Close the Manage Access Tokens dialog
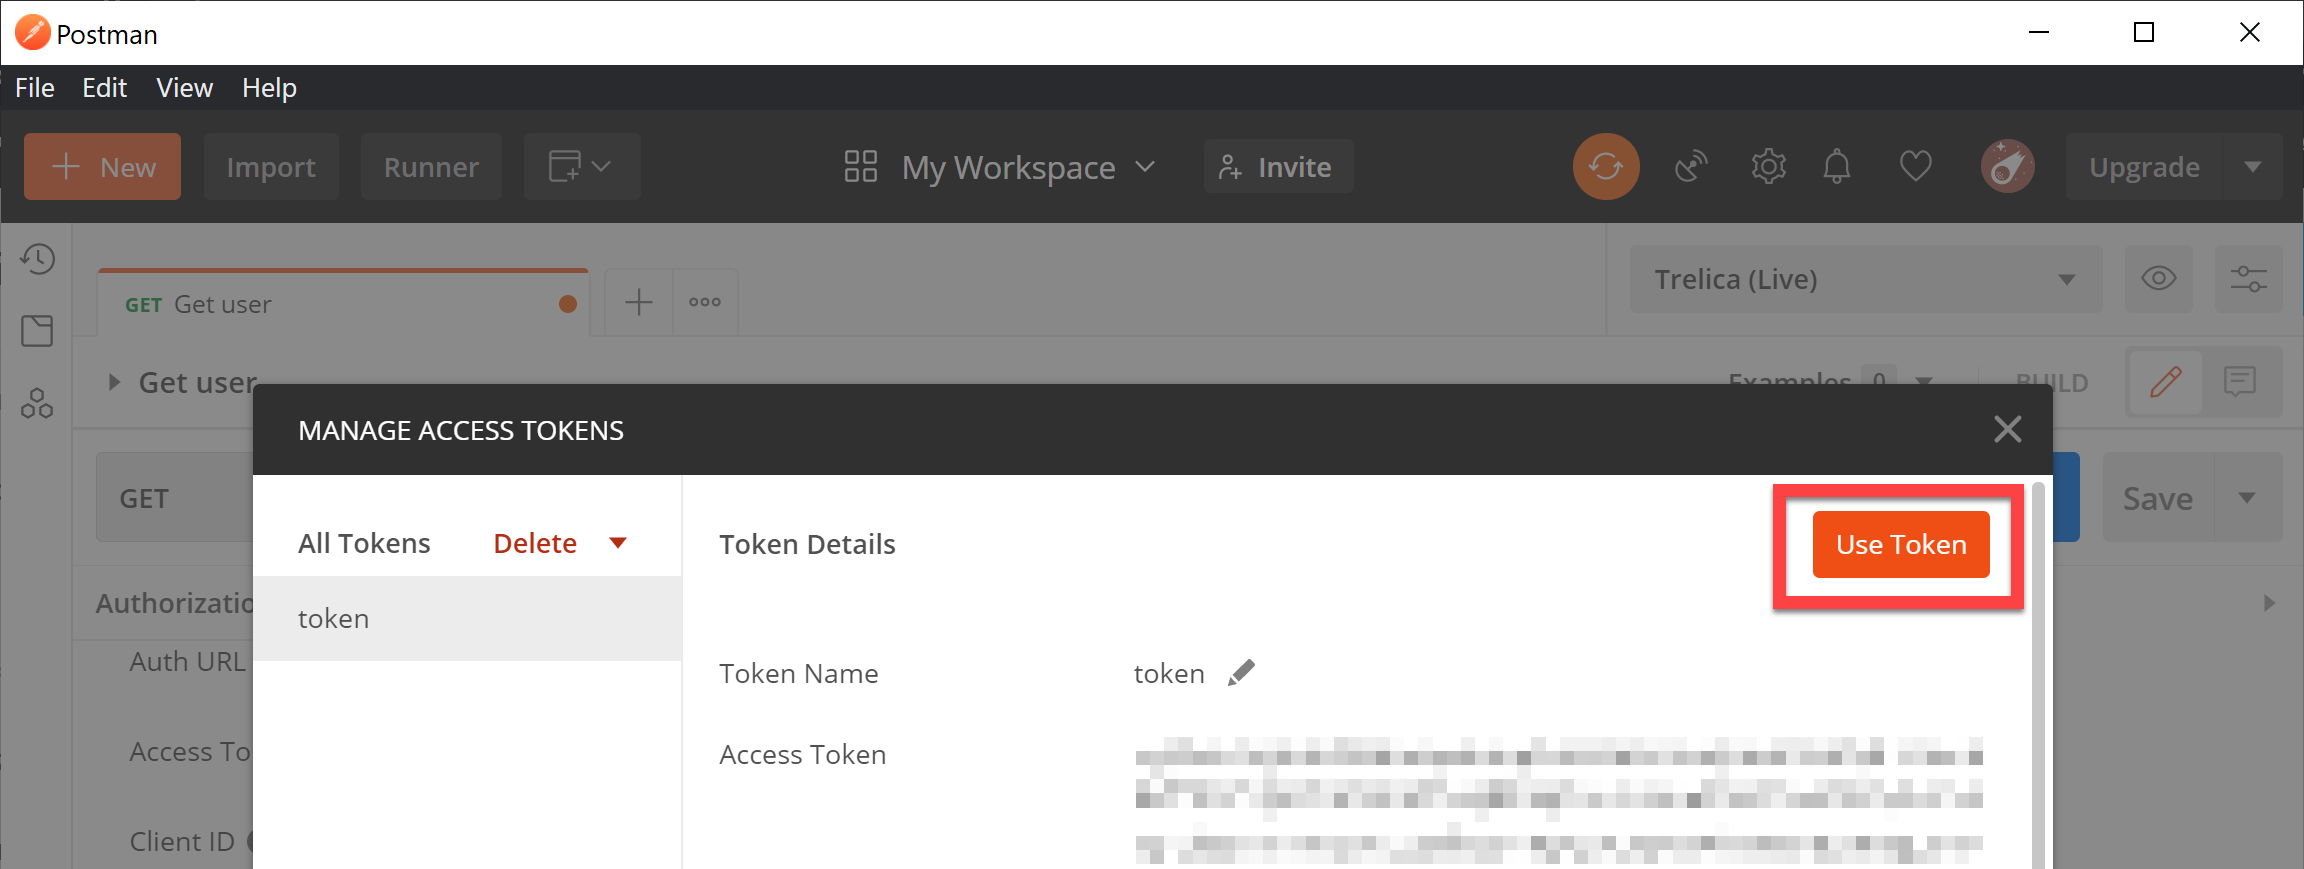The width and height of the screenshot is (2304, 869). pos(2007,429)
